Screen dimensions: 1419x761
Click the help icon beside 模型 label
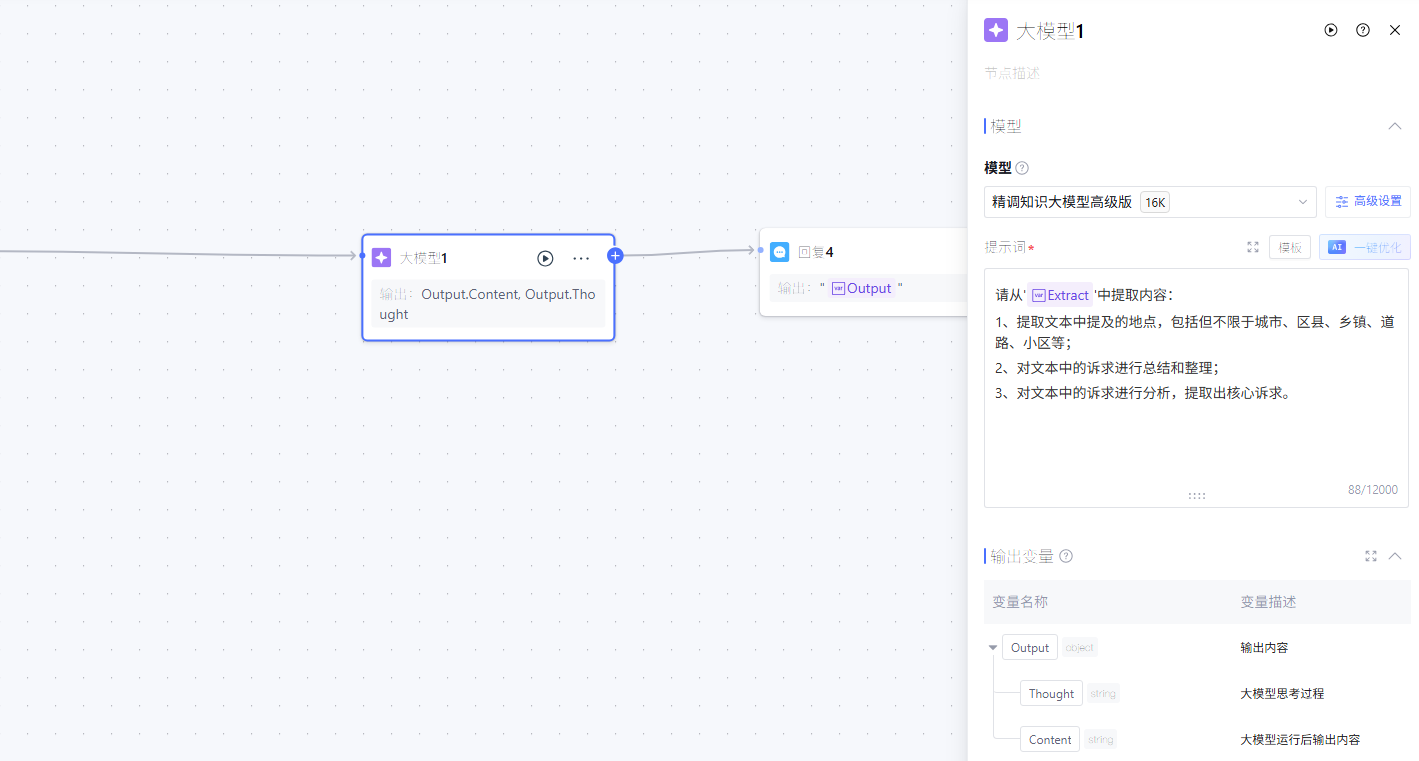coord(1022,168)
